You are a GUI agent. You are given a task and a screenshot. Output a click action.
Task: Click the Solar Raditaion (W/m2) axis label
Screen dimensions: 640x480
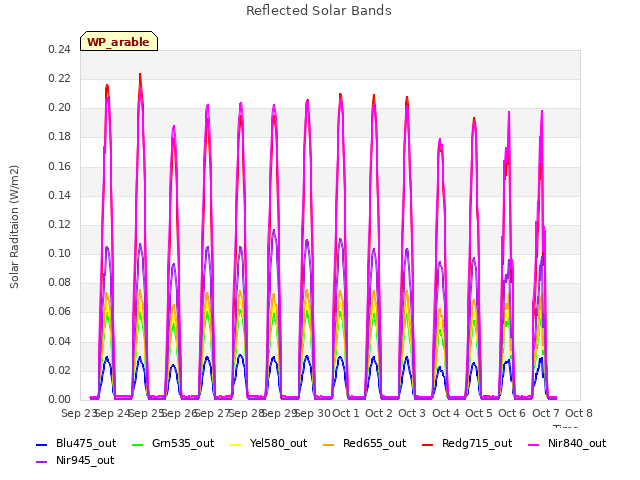coord(14,227)
